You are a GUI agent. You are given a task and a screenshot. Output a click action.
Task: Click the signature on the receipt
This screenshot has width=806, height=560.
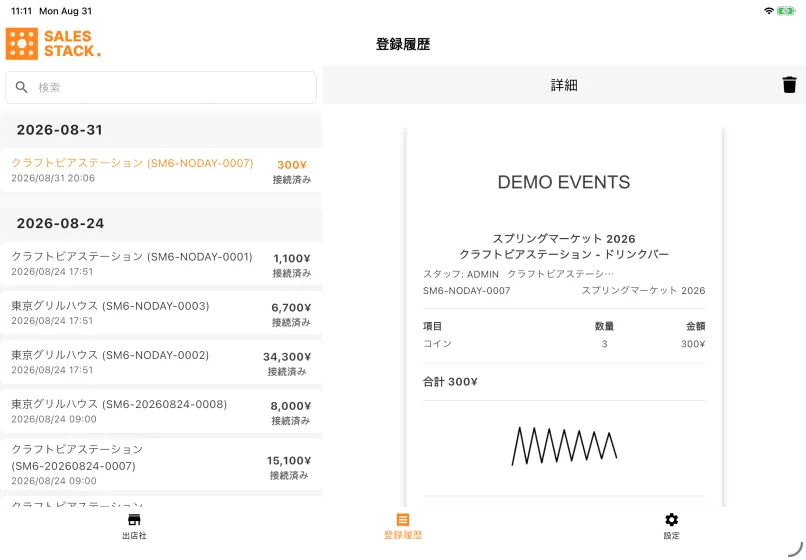(x=564, y=446)
